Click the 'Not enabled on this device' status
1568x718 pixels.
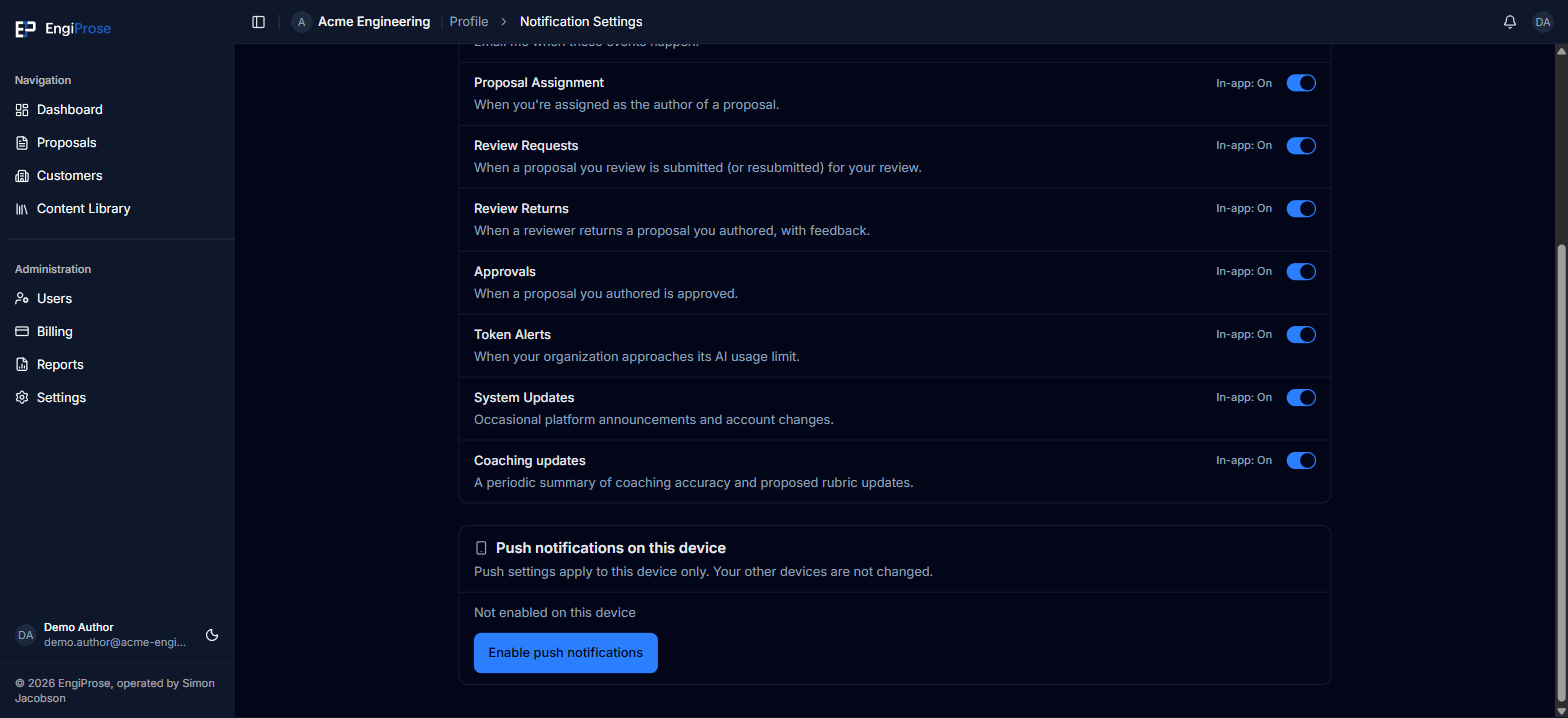pos(555,613)
